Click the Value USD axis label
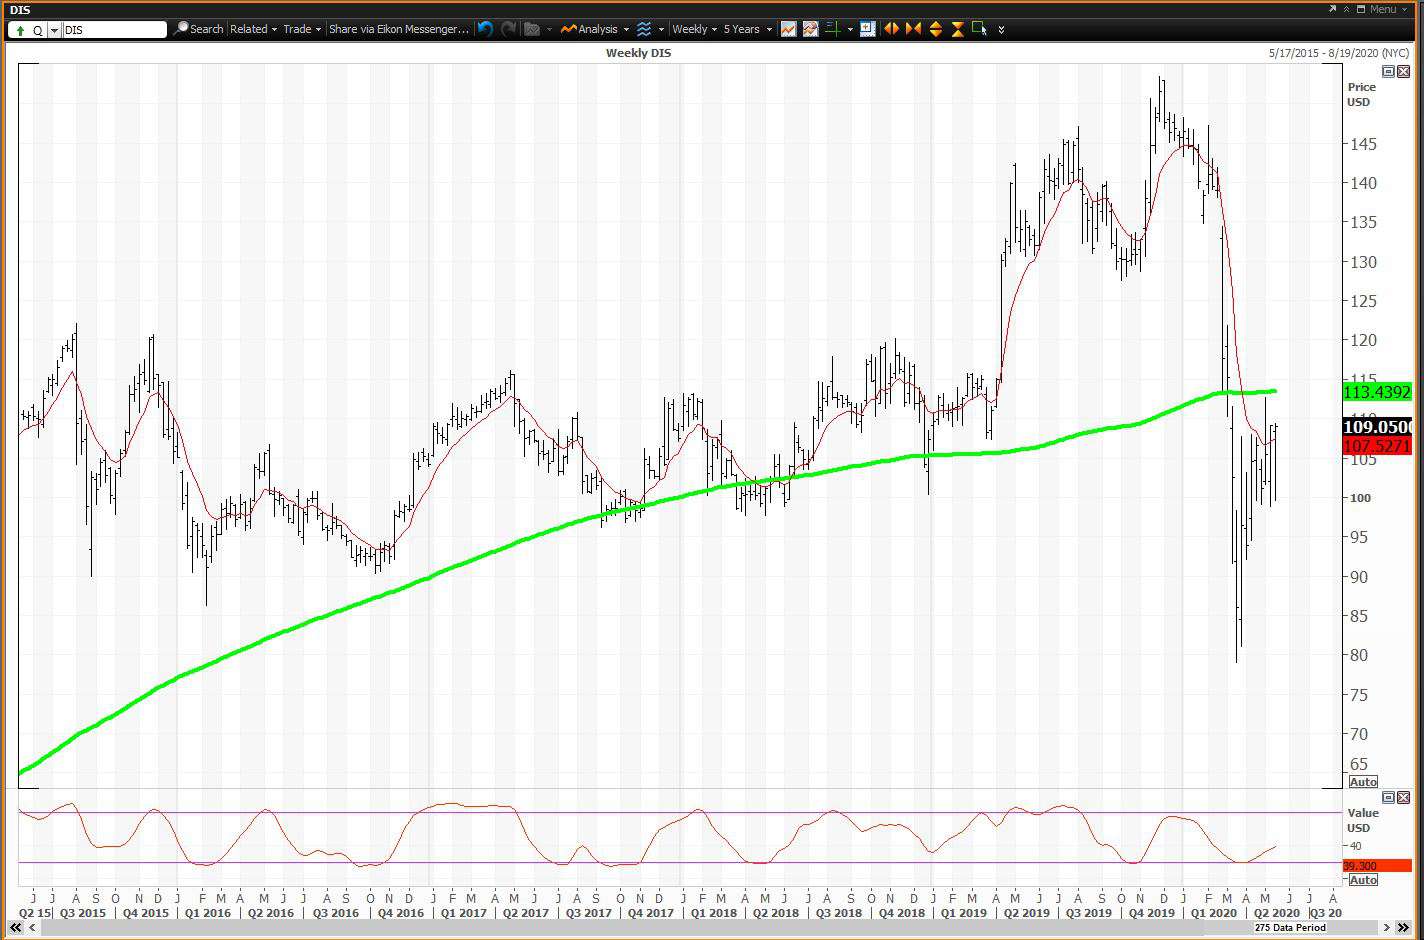 tap(1362, 820)
